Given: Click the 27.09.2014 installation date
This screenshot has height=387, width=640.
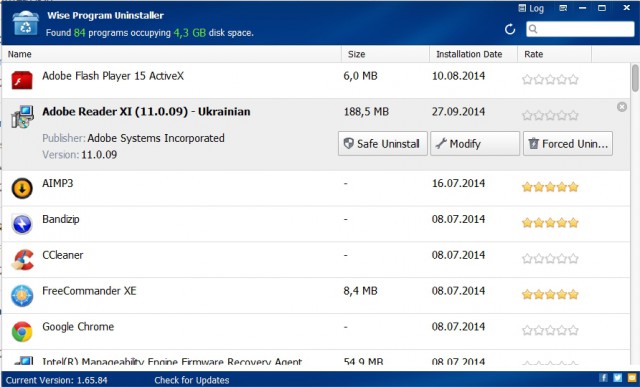Looking at the screenshot, I should coord(458,112).
